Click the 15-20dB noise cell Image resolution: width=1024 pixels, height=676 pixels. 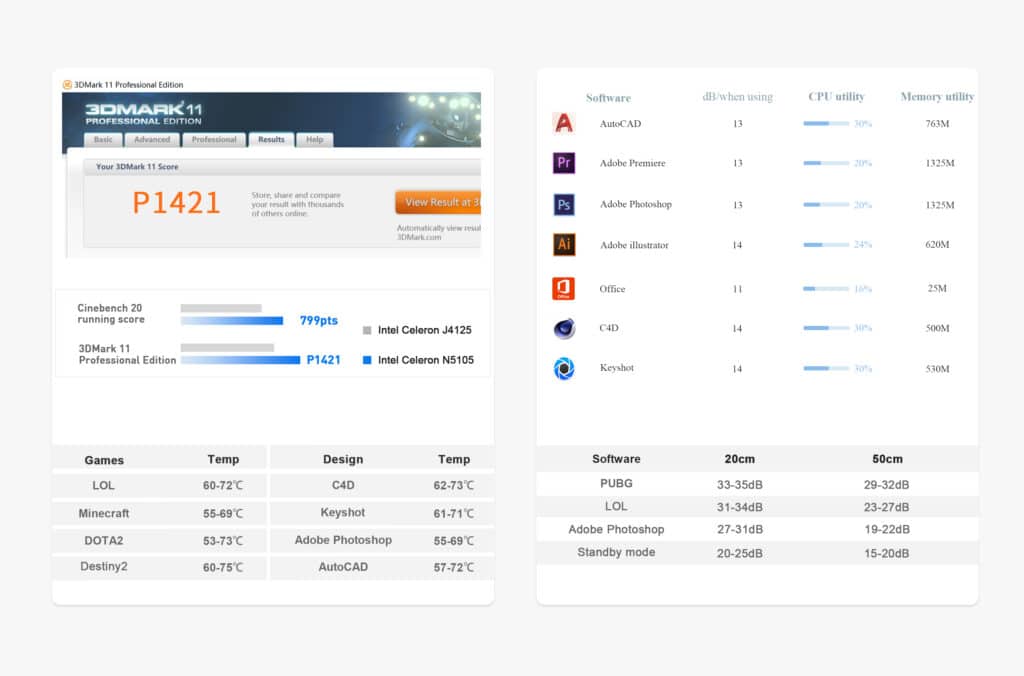(886, 553)
